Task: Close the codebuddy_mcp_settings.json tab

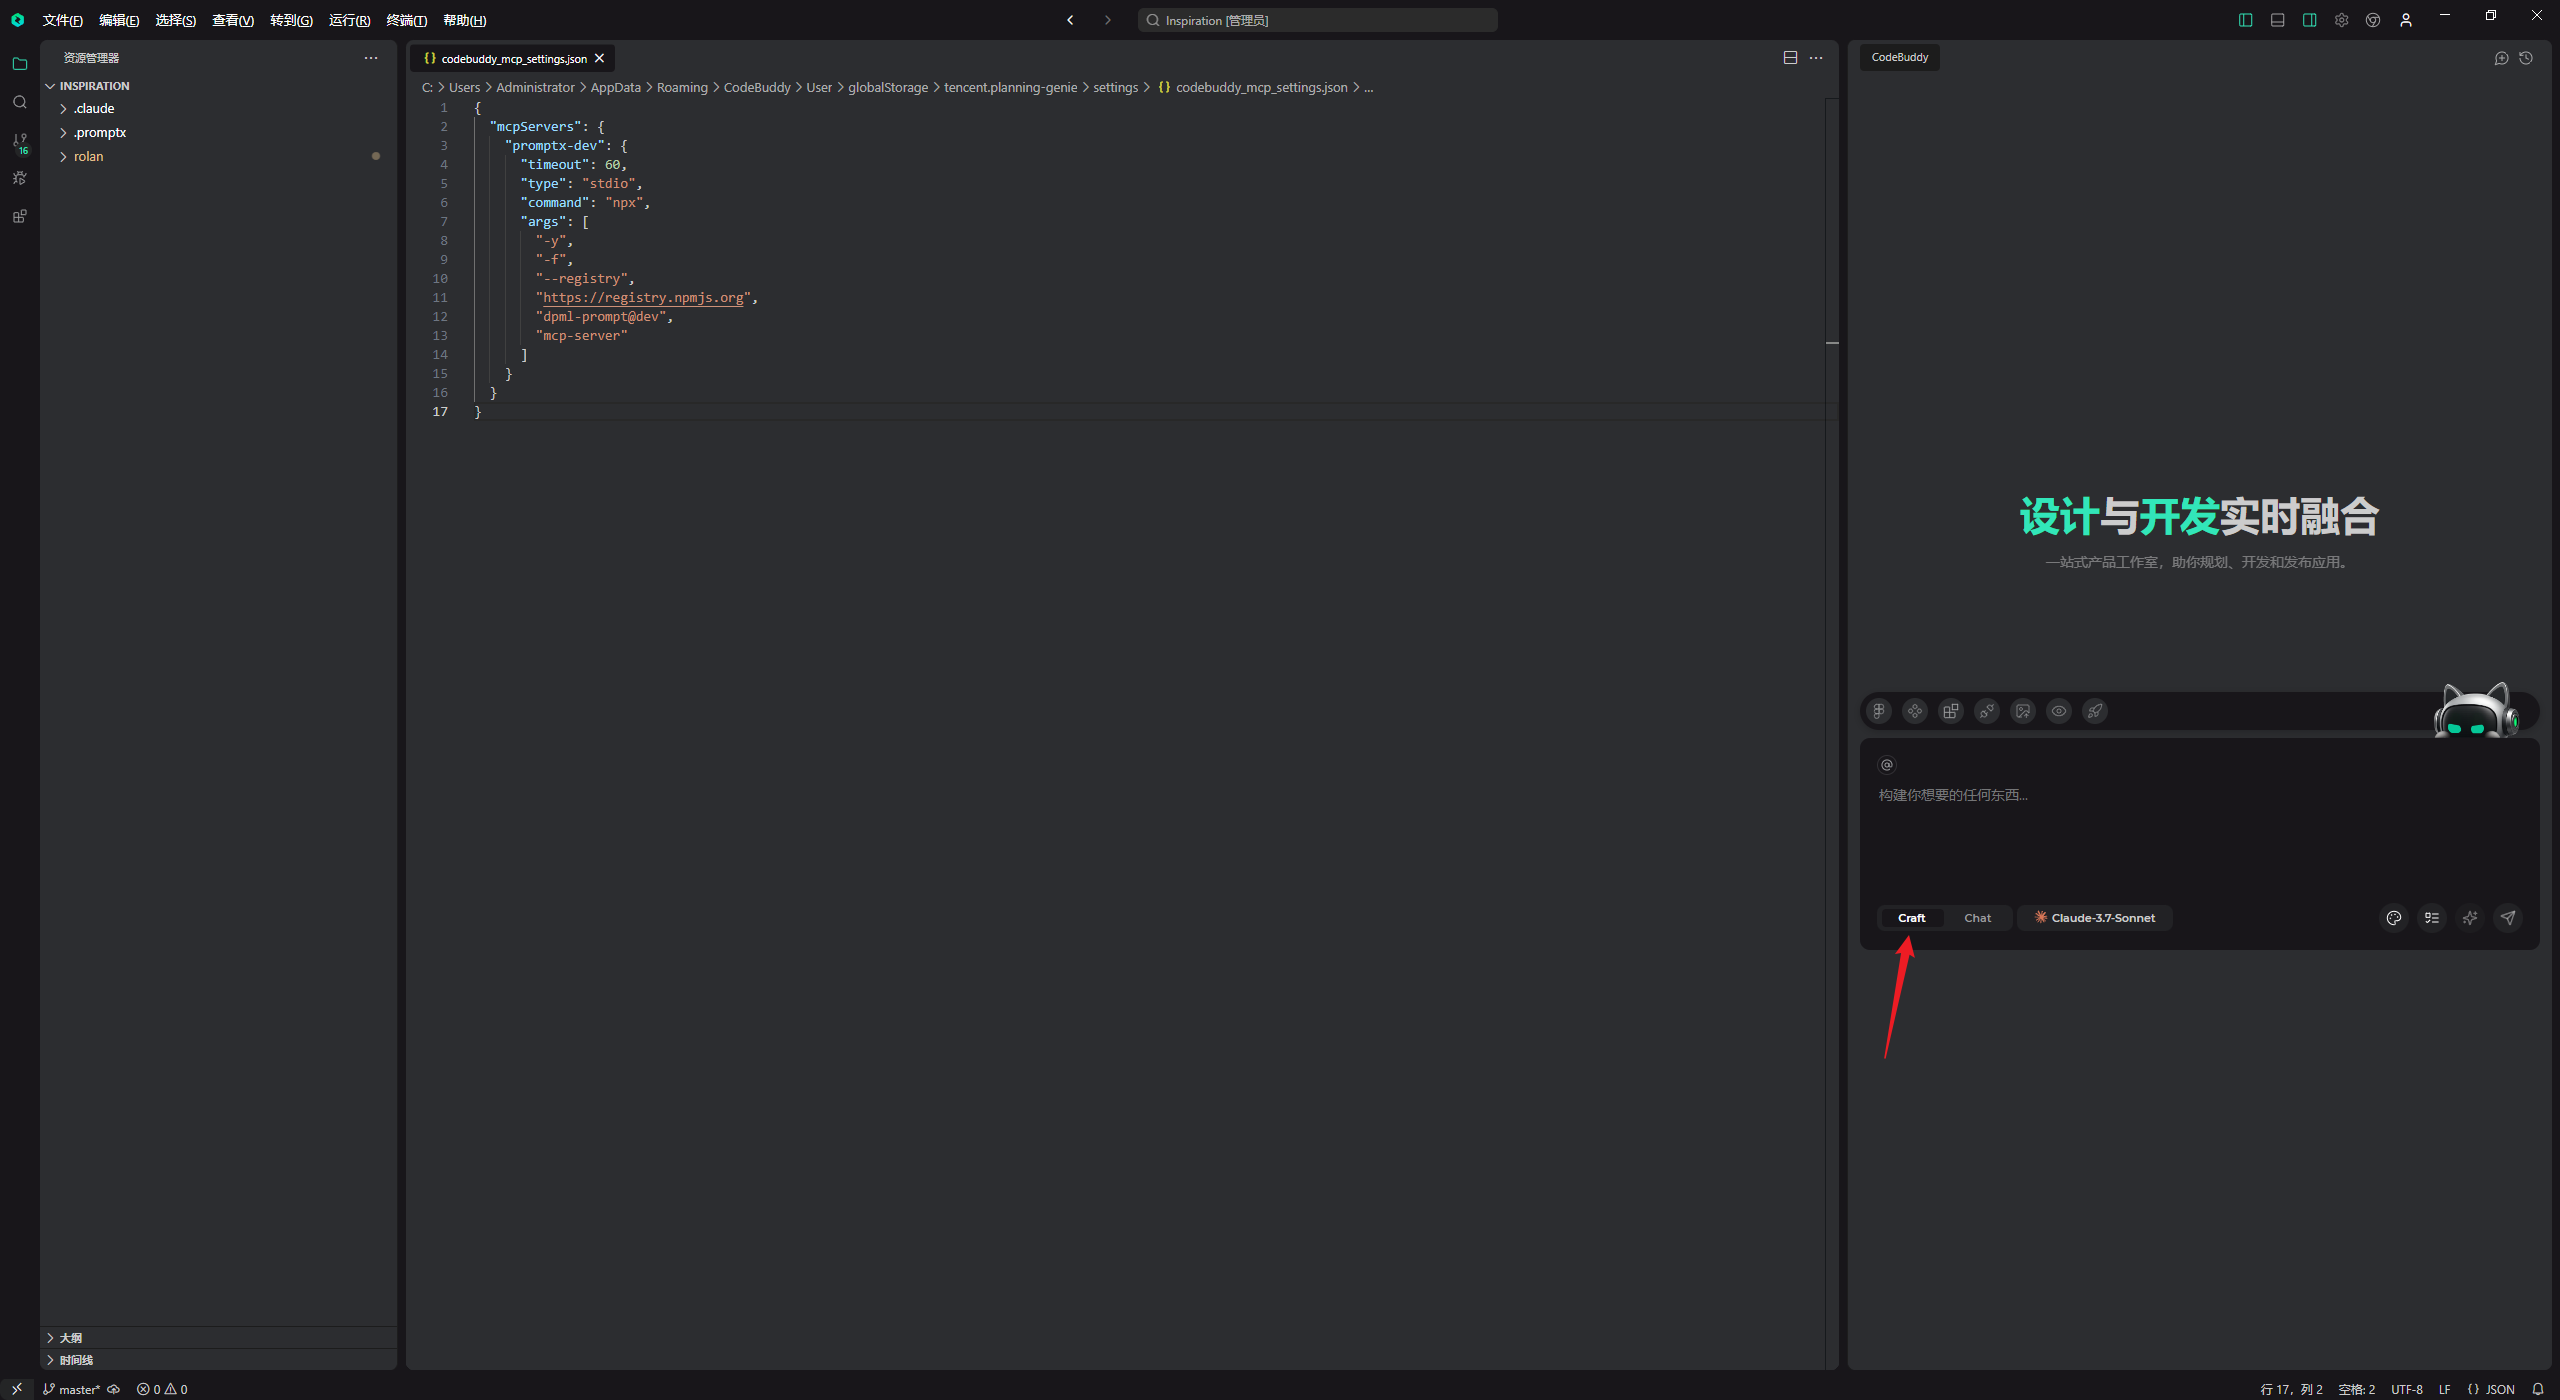Action: click(x=599, y=59)
